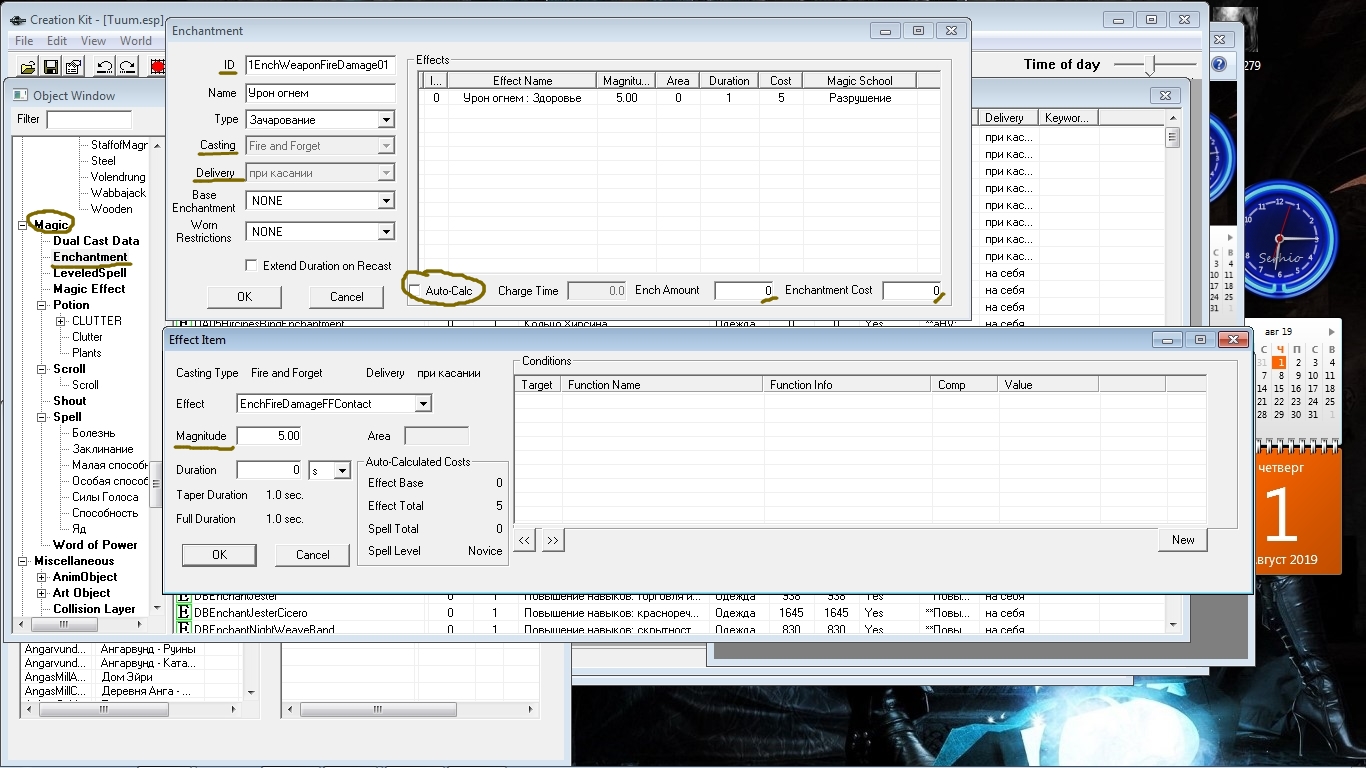Open the World menu
1366x768 pixels.
coord(136,41)
